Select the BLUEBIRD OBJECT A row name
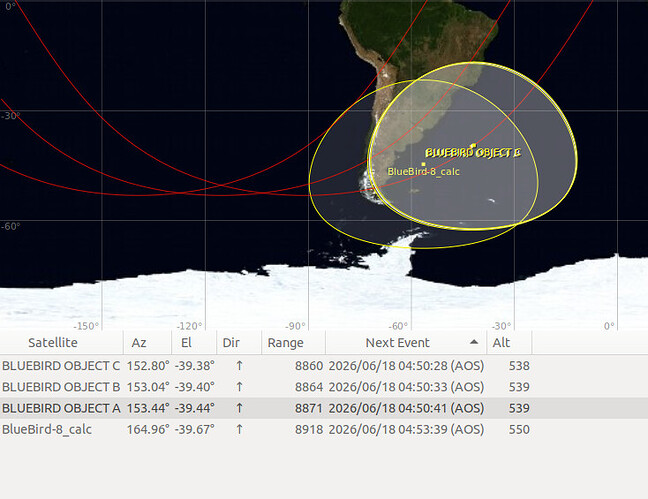This screenshot has width=648, height=499. 61,408
